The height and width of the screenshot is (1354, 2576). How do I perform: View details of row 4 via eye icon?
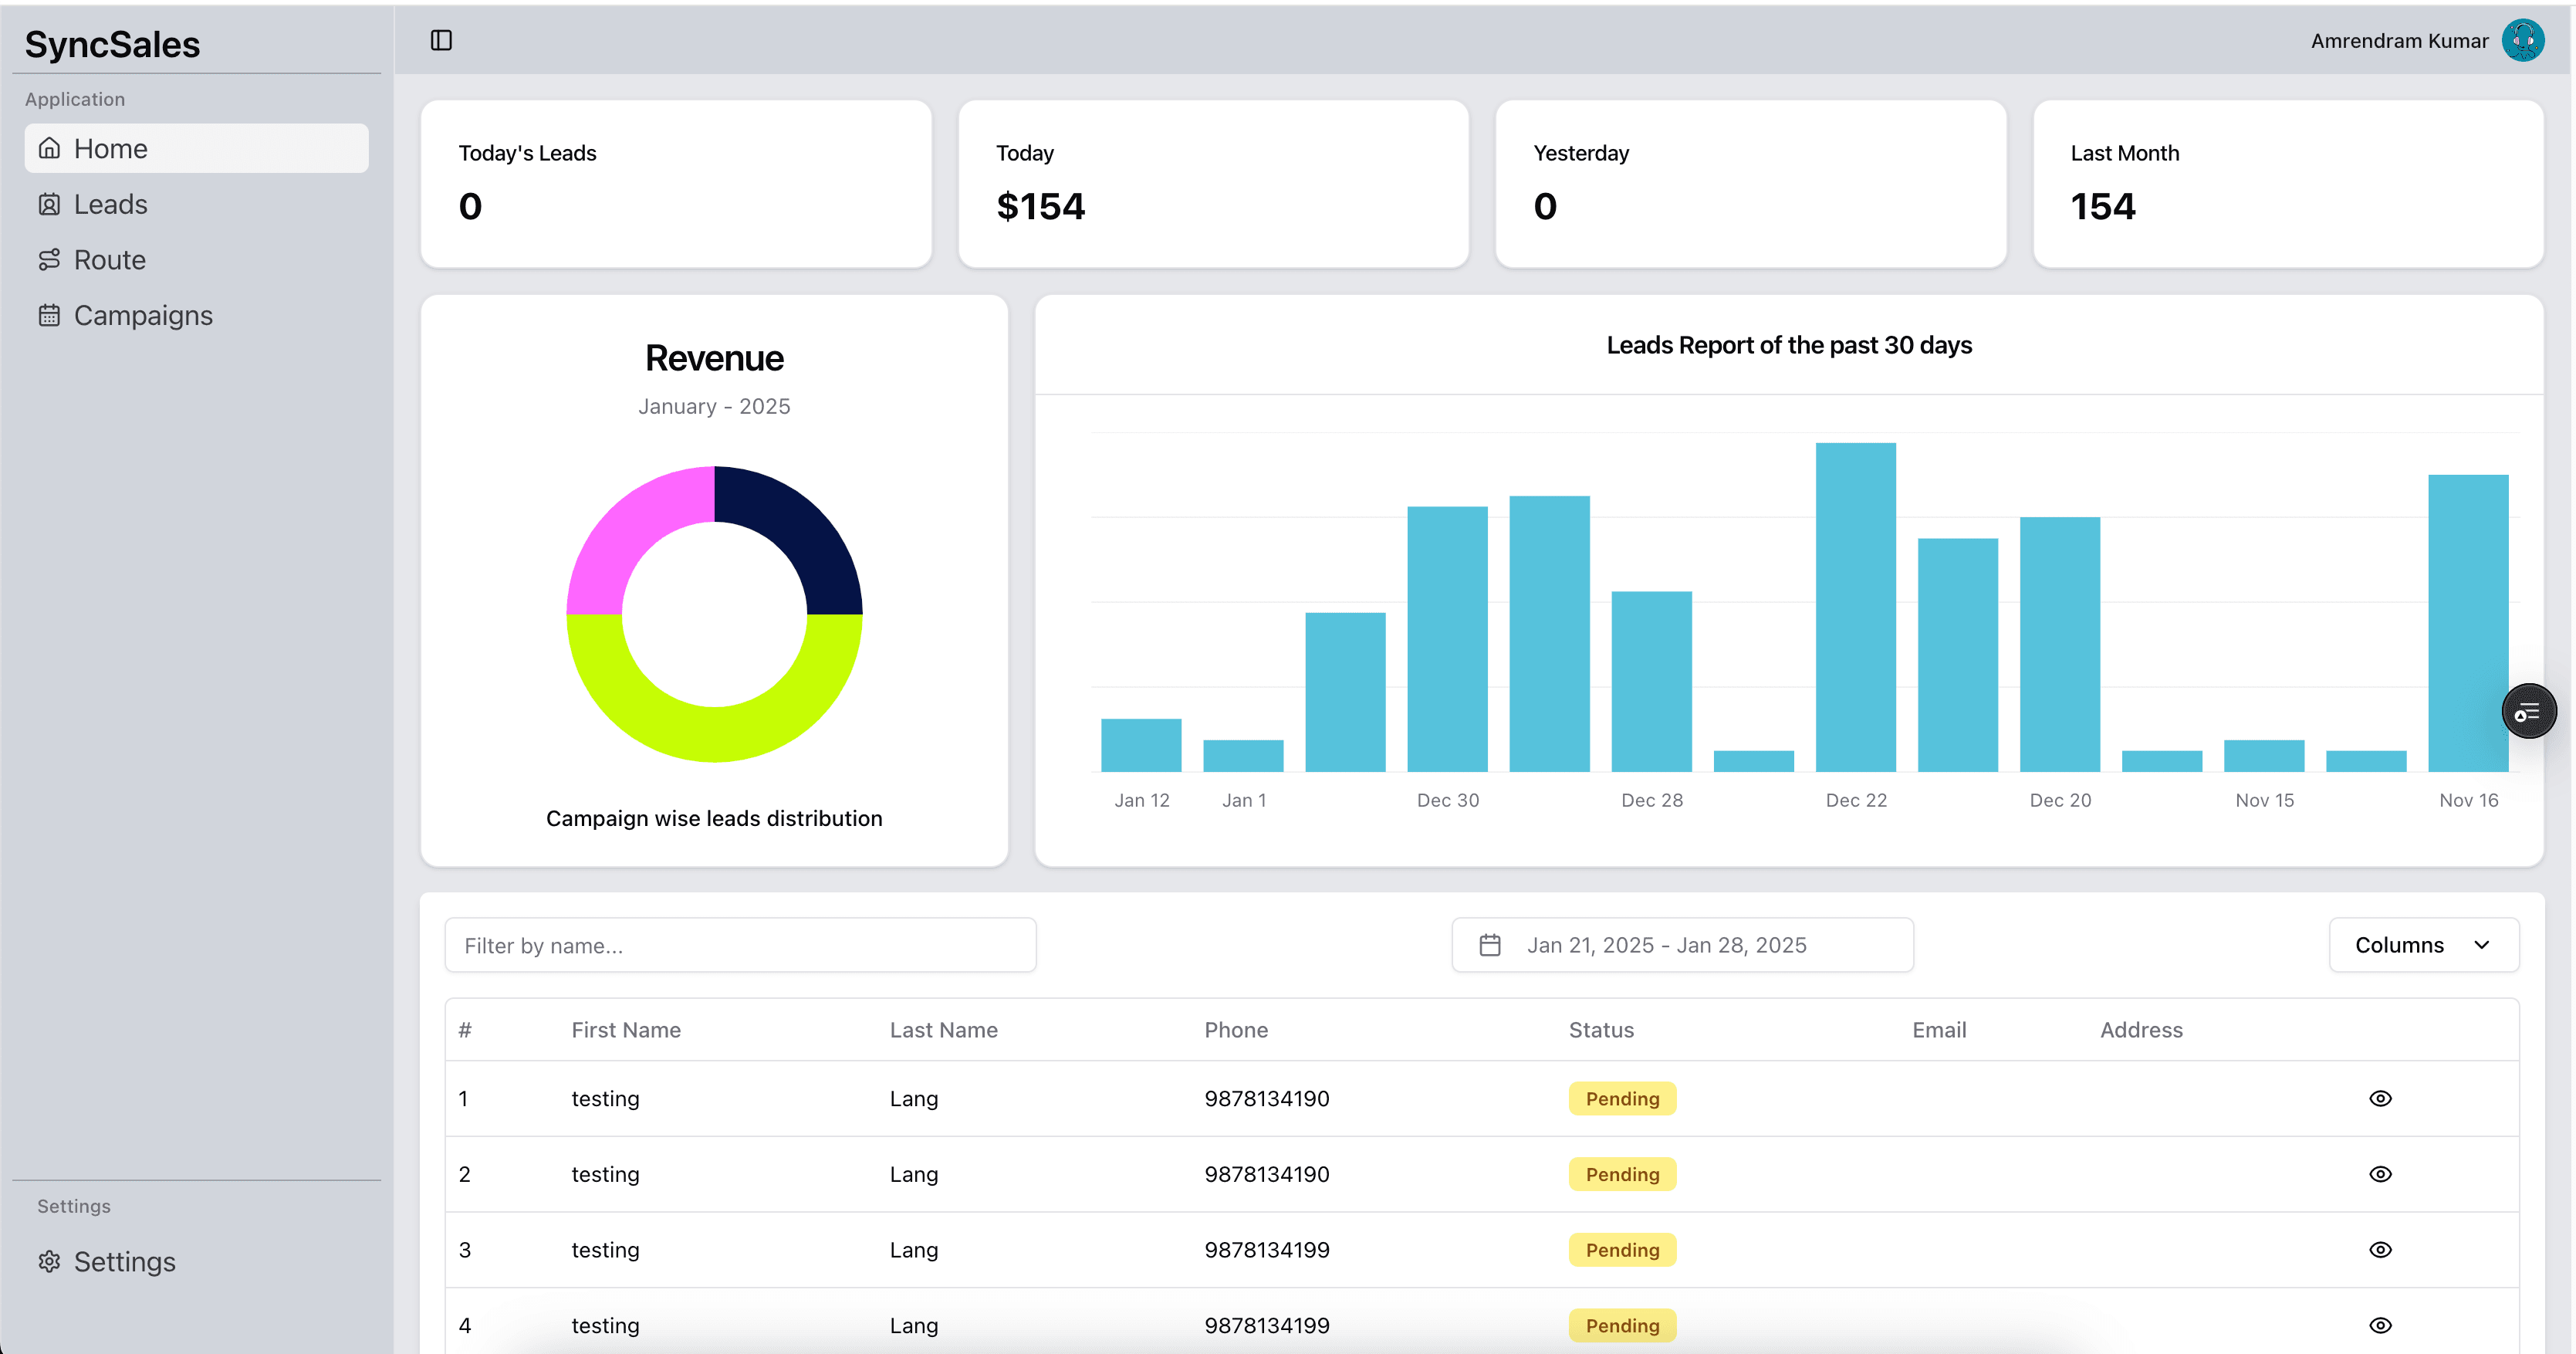pos(2380,1325)
